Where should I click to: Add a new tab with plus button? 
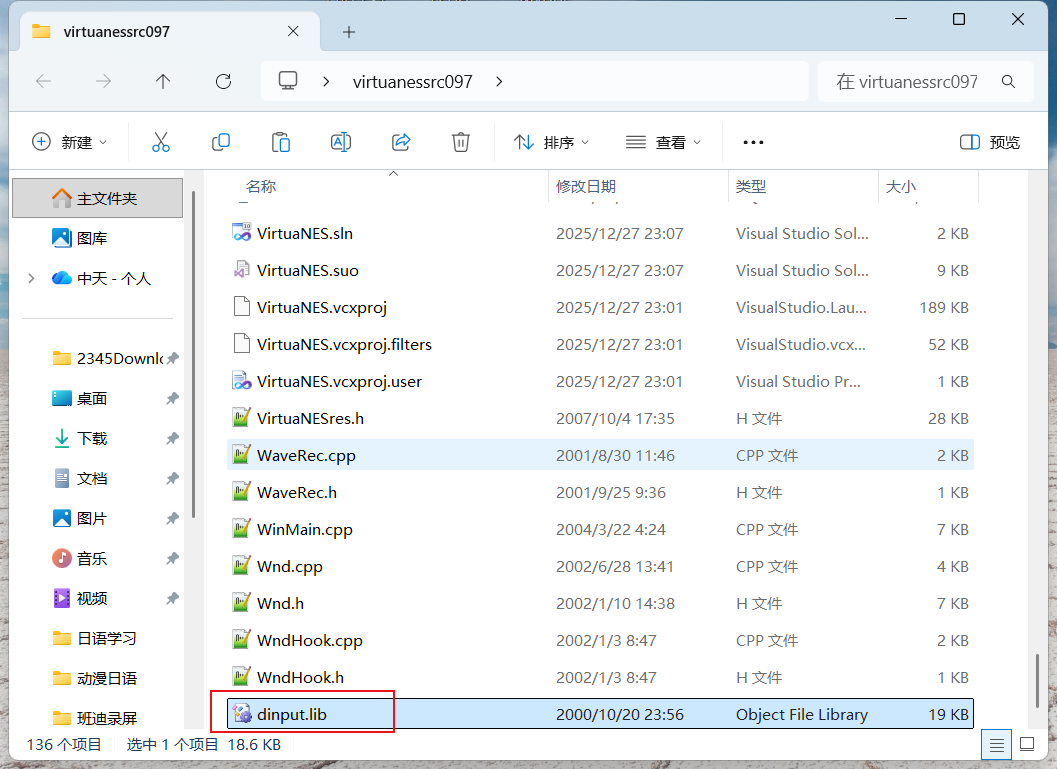(x=349, y=32)
